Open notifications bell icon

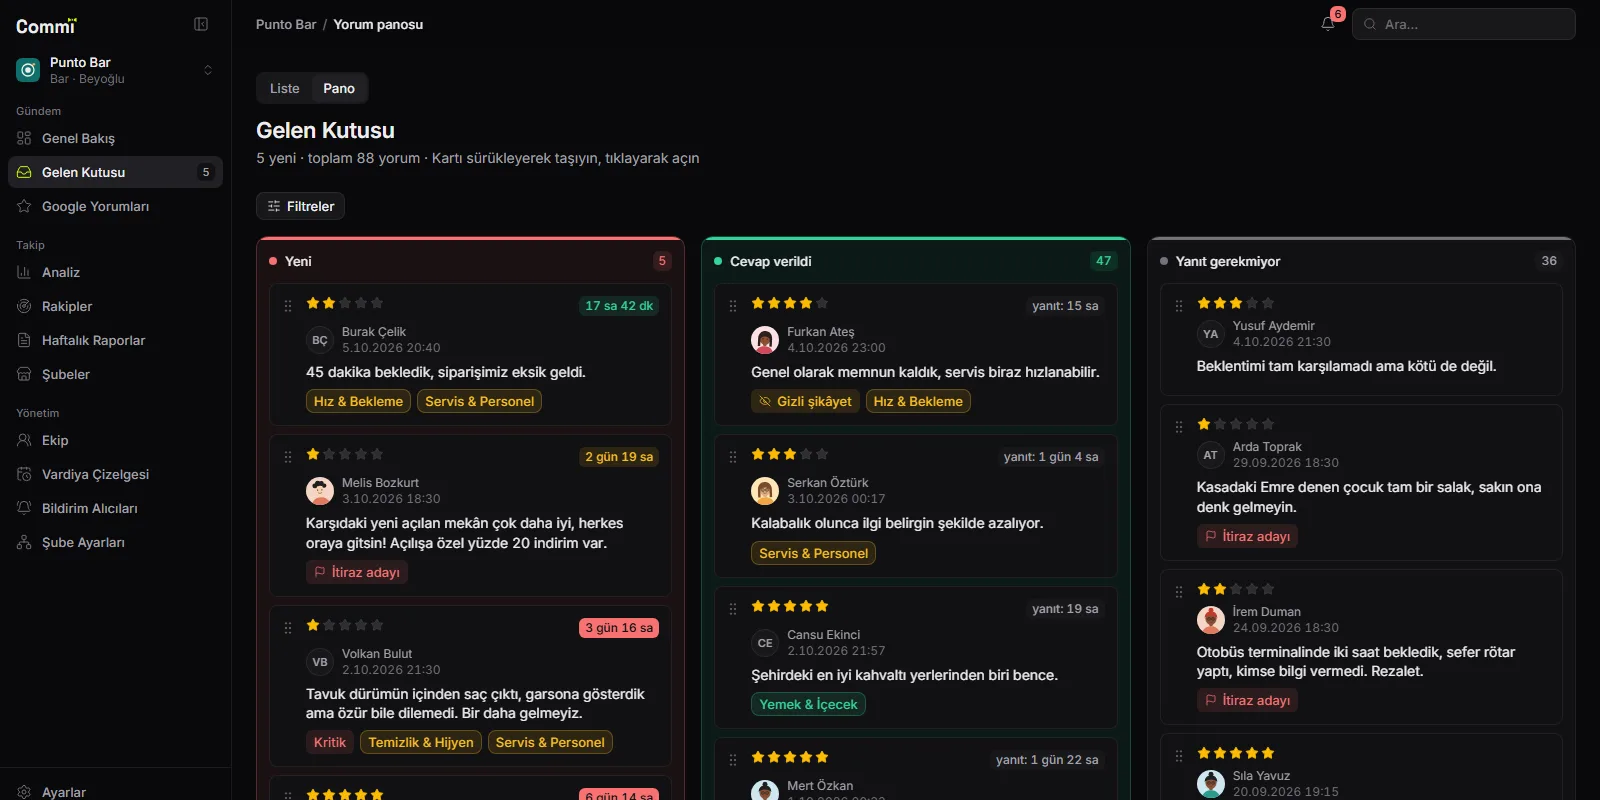click(x=1328, y=24)
